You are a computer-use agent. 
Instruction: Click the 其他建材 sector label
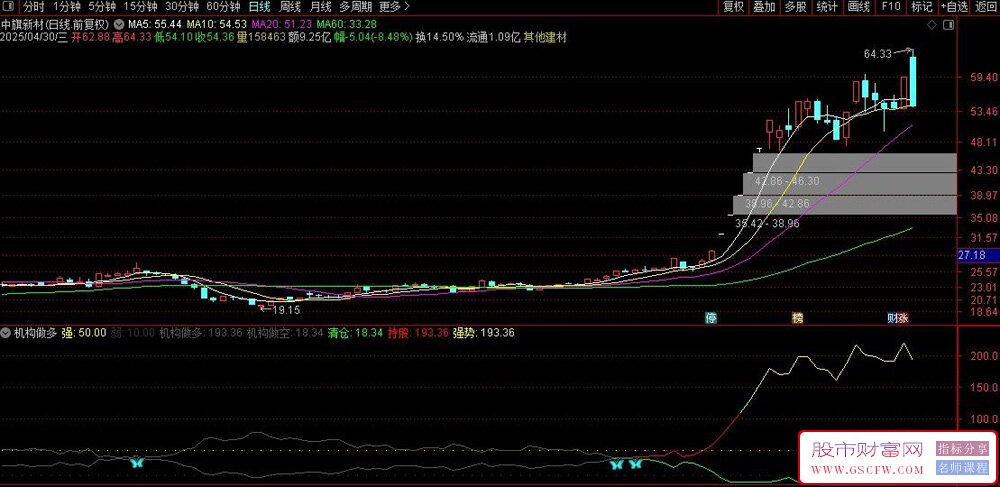coord(545,38)
